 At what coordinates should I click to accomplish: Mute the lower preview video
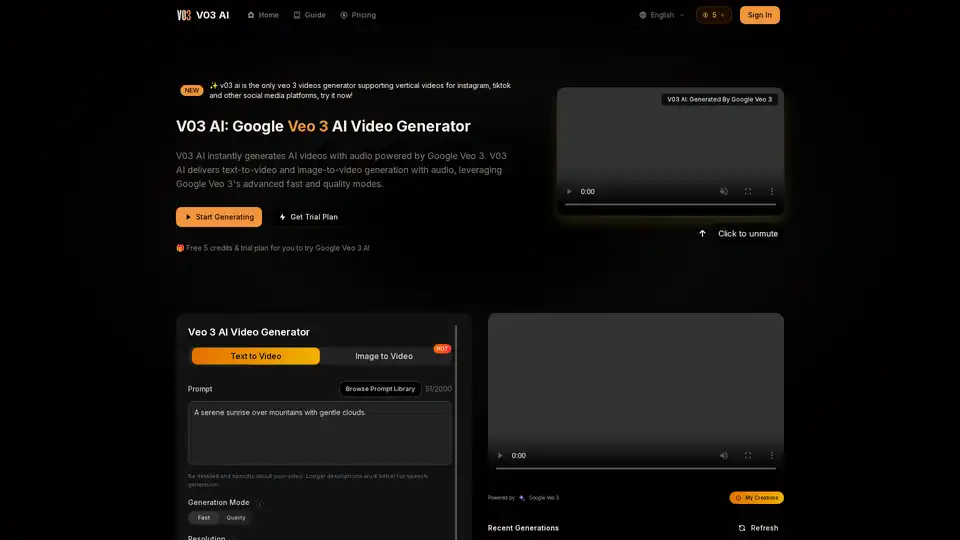(724, 455)
